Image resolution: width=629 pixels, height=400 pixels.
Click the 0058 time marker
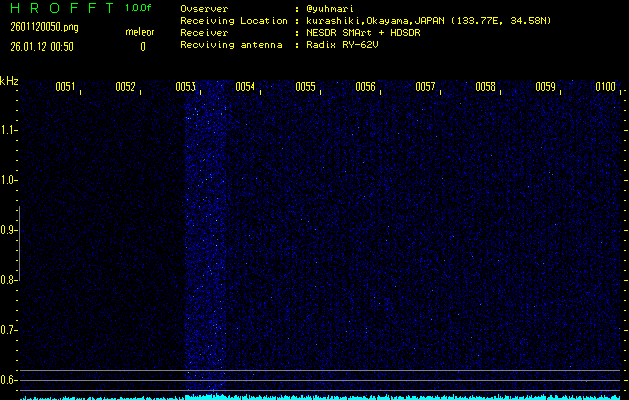tap(485, 87)
